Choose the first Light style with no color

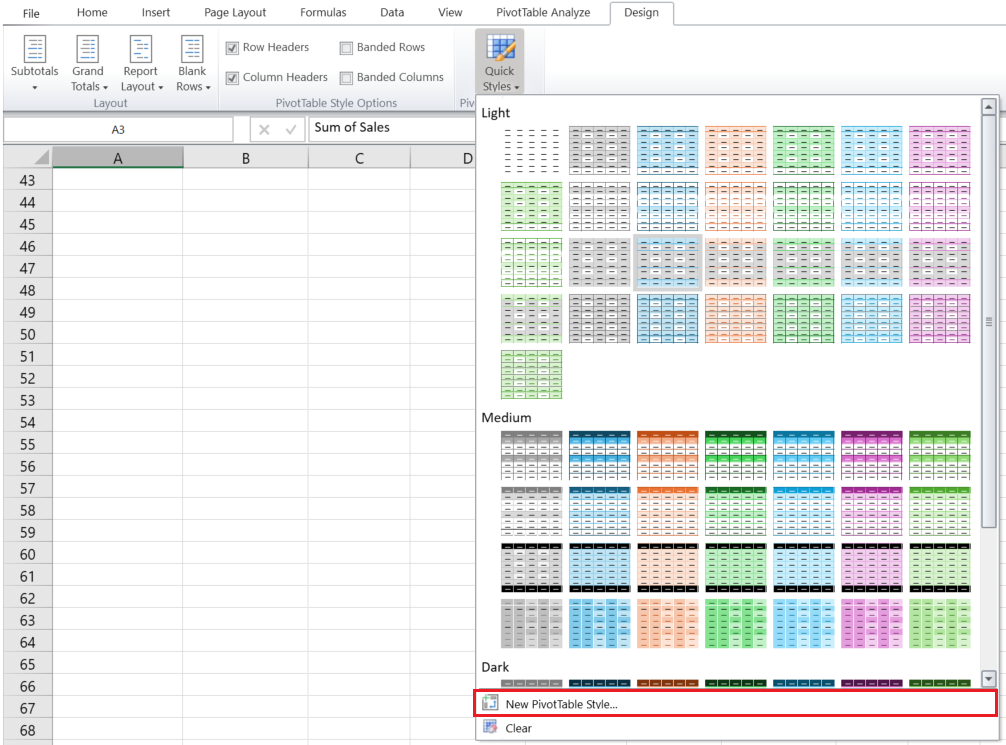[x=531, y=150]
